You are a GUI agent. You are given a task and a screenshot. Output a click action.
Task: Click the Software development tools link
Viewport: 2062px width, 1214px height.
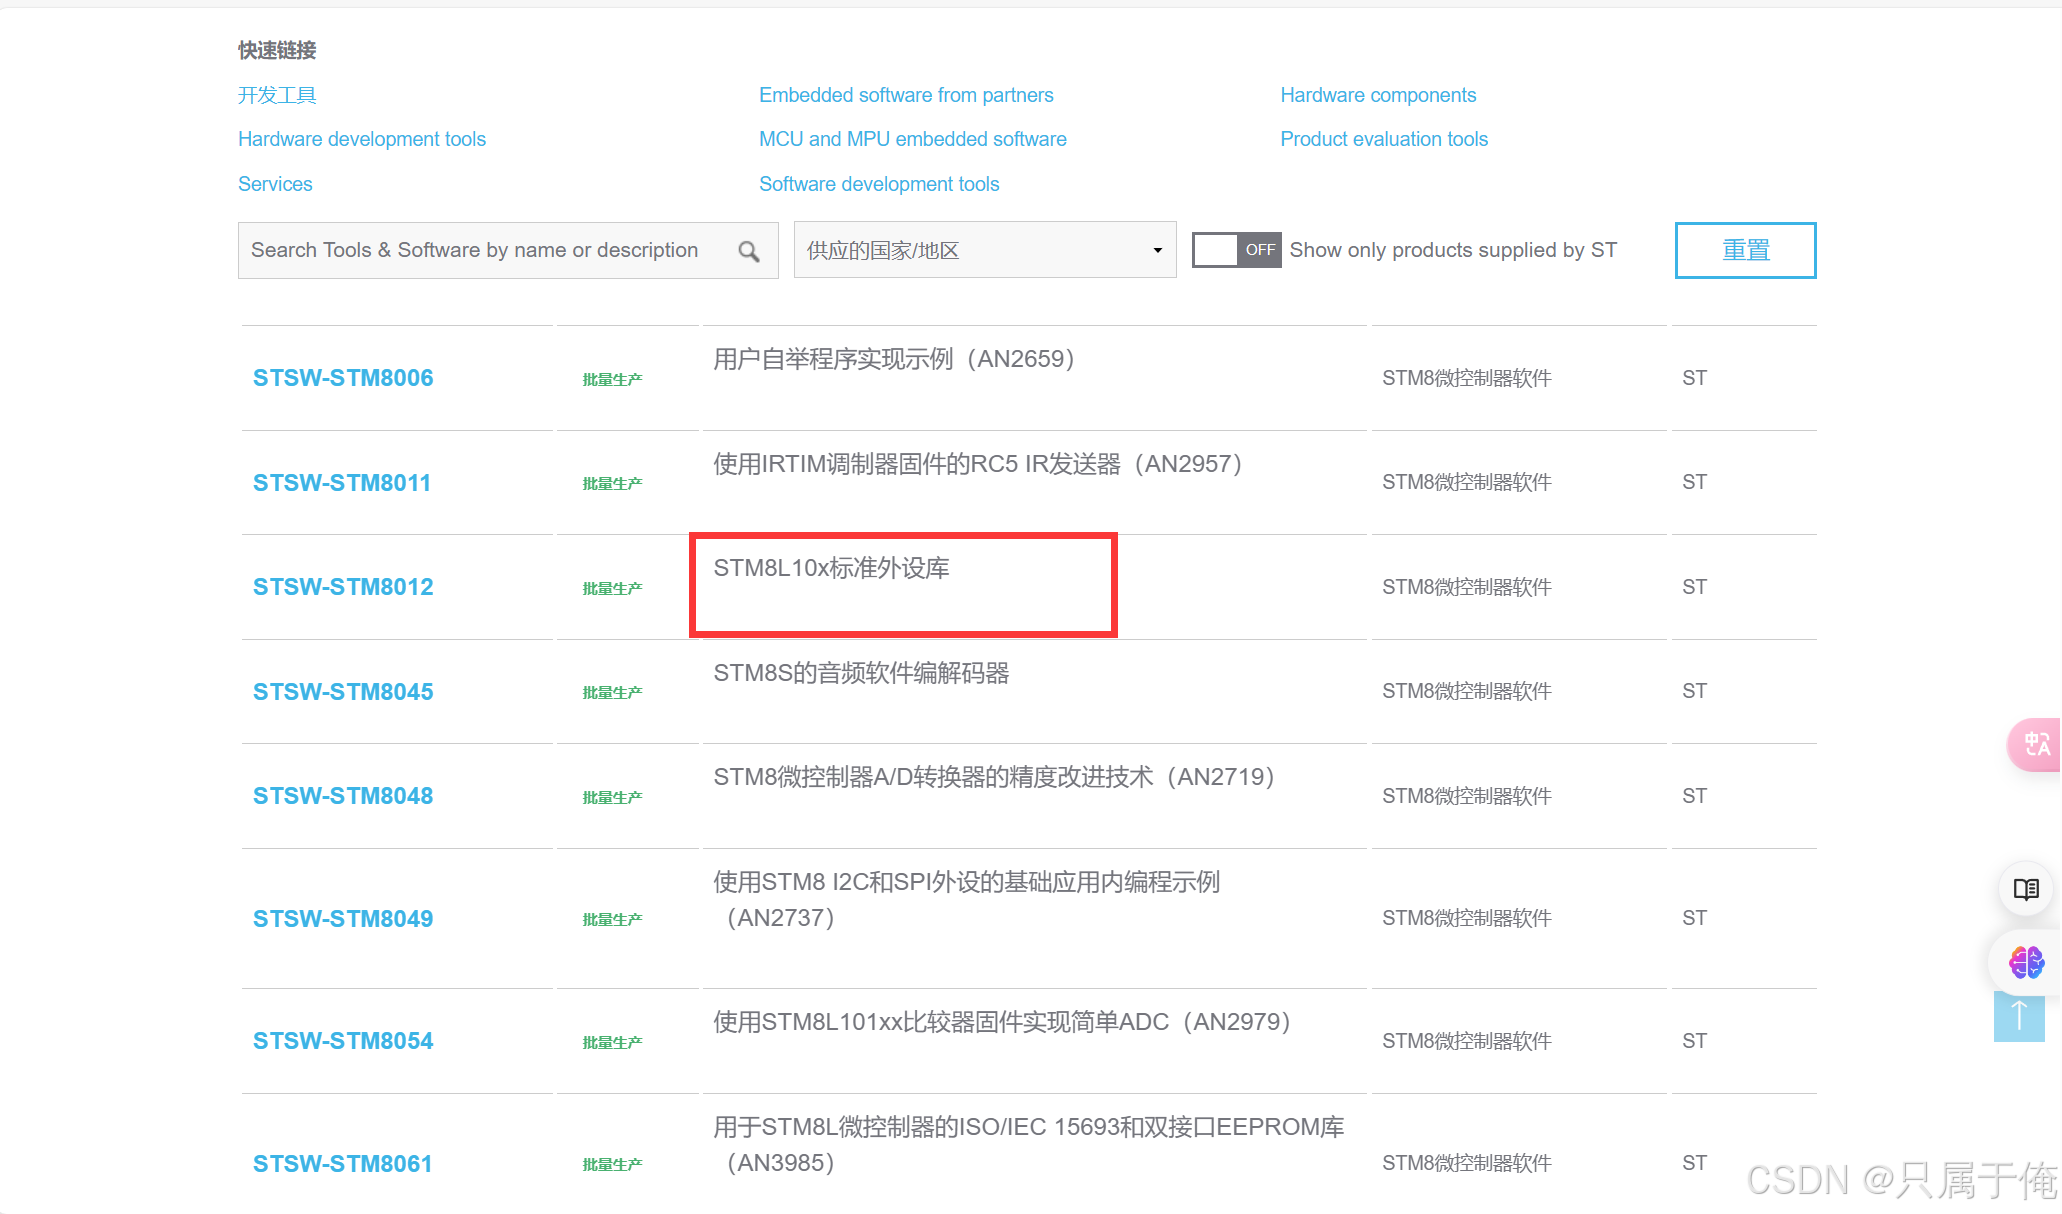coord(879,184)
